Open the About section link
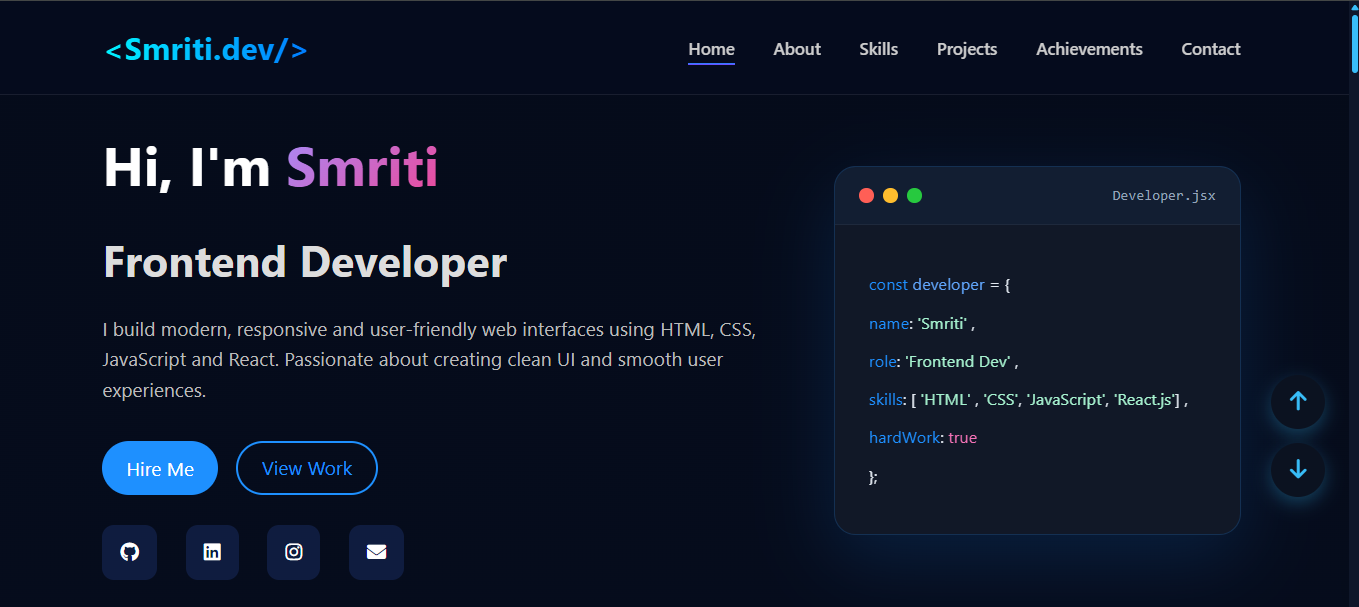This screenshot has width=1359, height=607. tap(797, 49)
